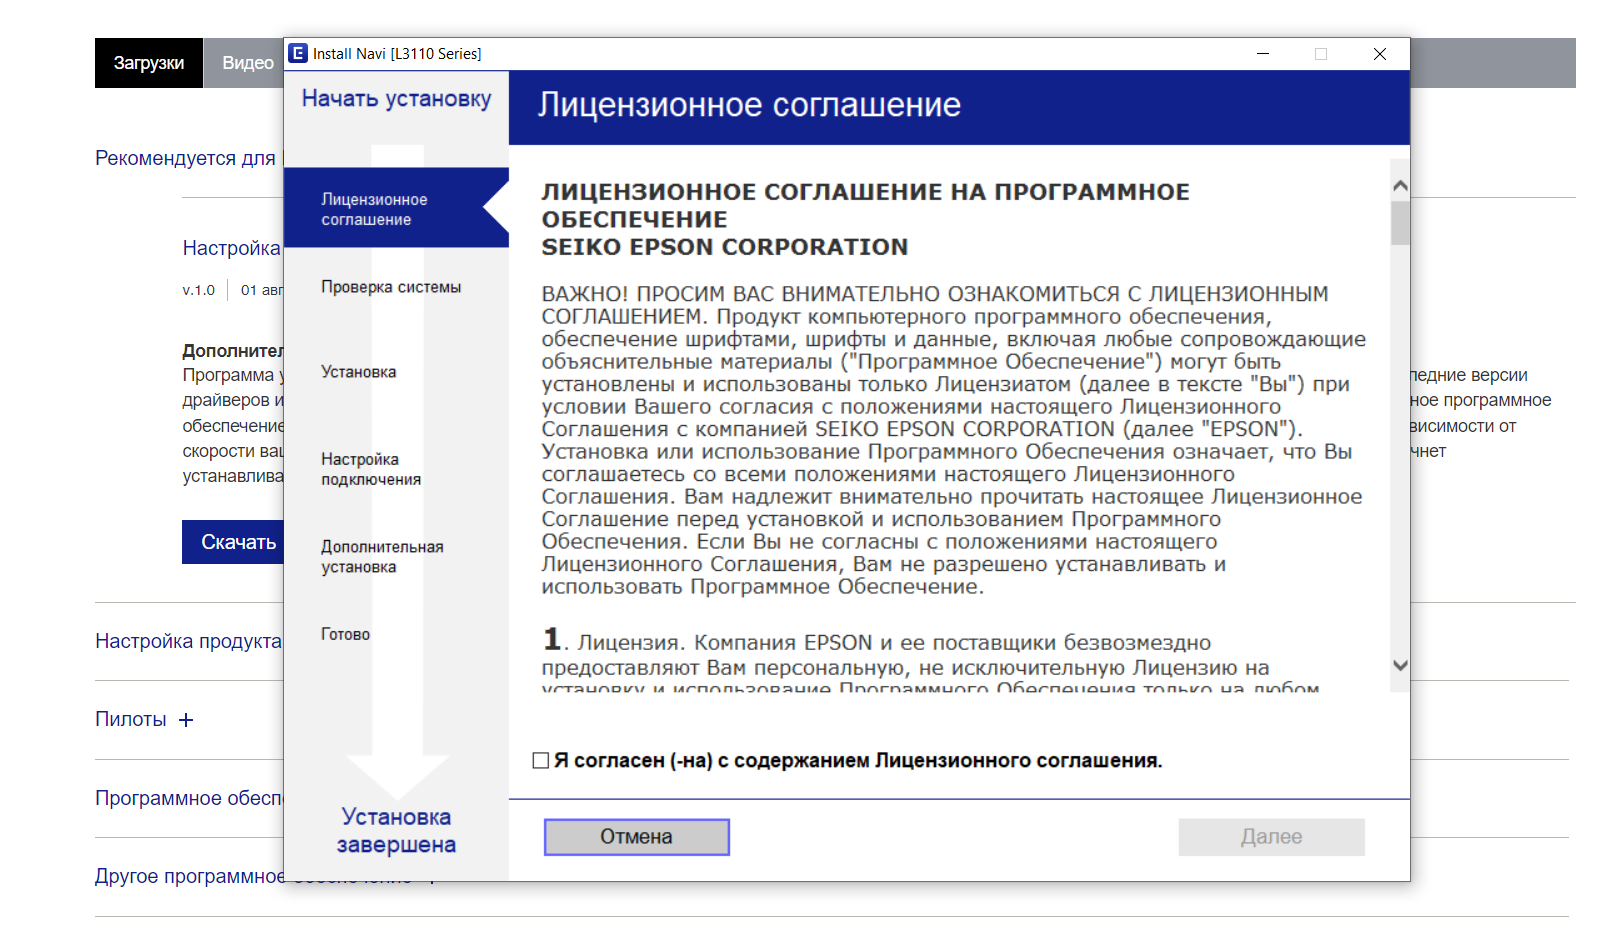Select the Дополнительная установка step
Screen dimensions: 1620x941
coord(382,557)
